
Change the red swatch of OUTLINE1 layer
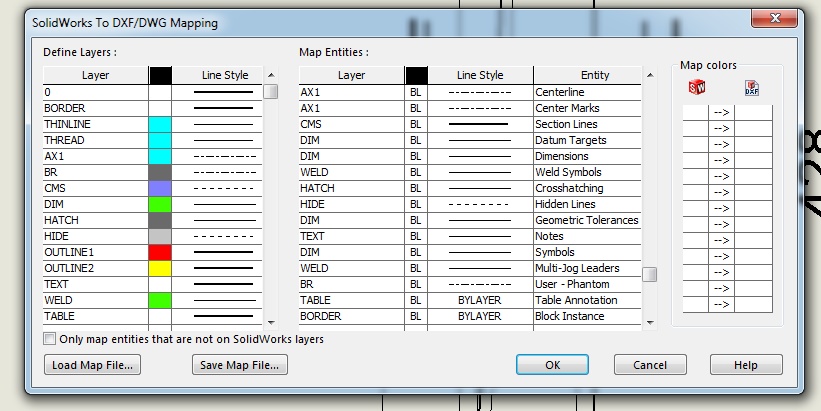click(160, 252)
